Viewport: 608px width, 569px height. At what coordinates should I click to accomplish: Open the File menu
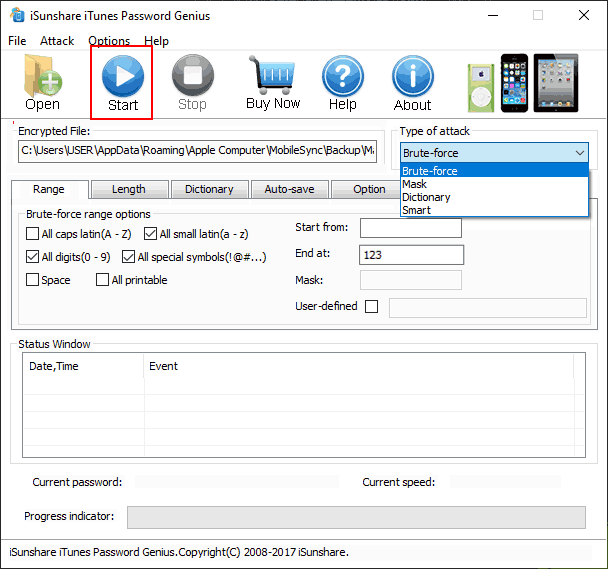coord(17,41)
